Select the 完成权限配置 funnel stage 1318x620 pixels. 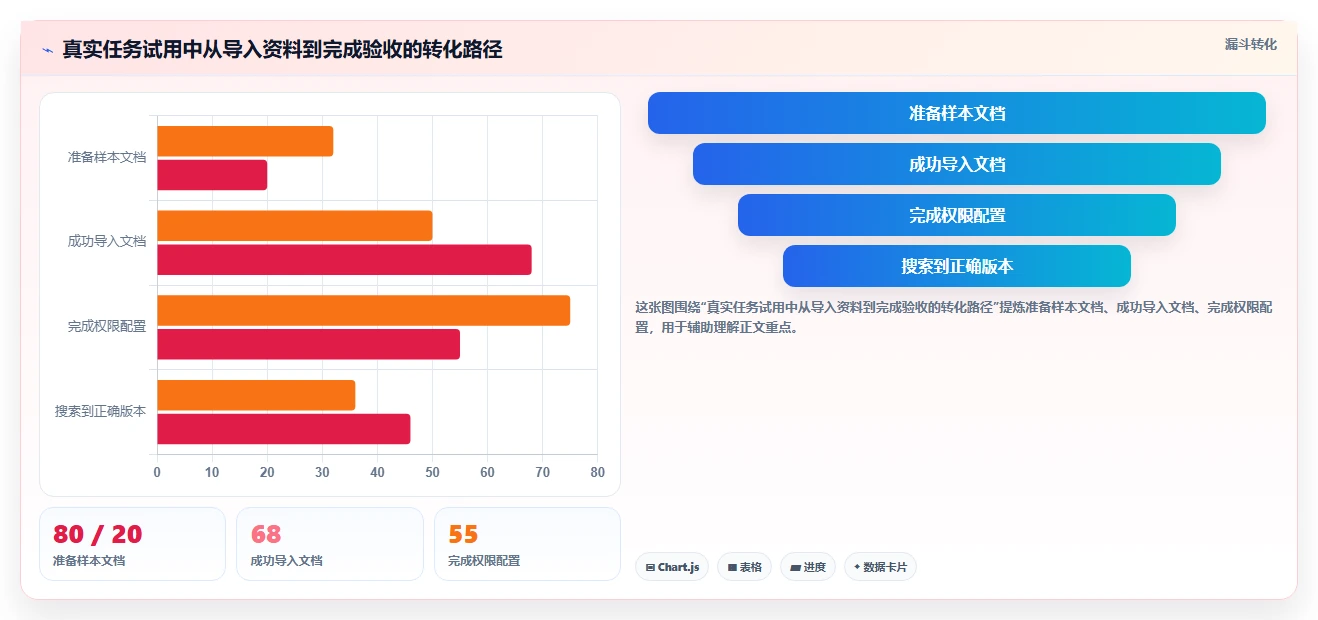pos(957,215)
